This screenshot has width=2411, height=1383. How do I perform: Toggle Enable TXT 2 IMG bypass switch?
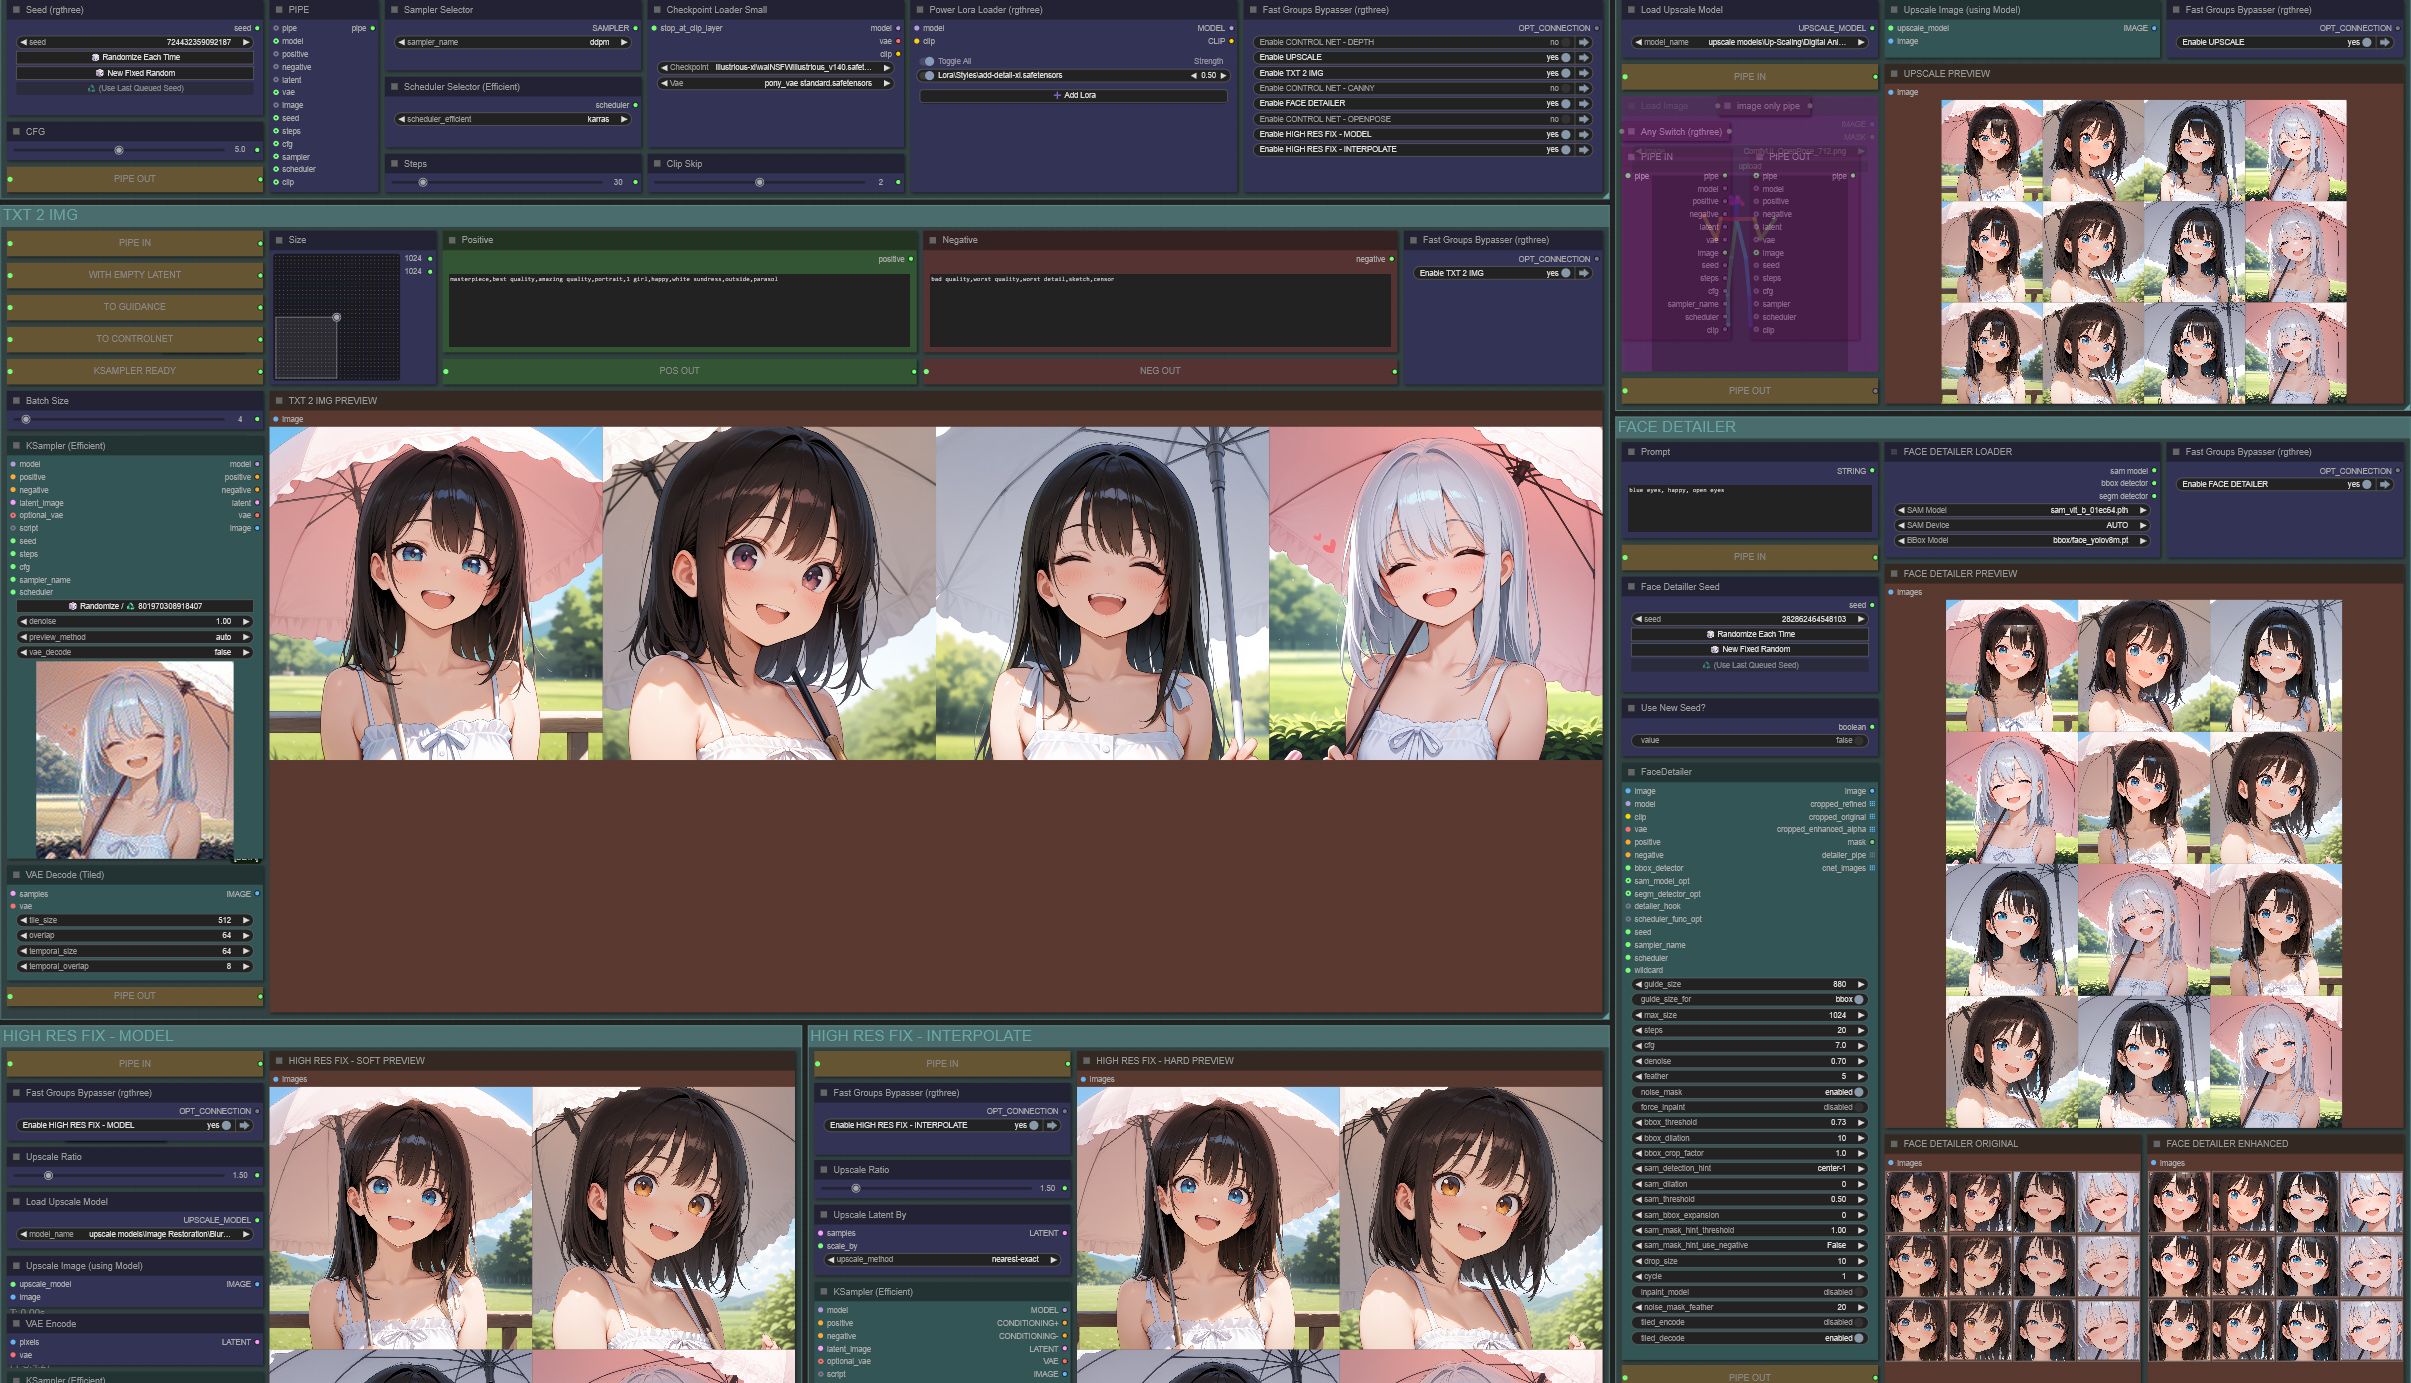point(1564,273)
